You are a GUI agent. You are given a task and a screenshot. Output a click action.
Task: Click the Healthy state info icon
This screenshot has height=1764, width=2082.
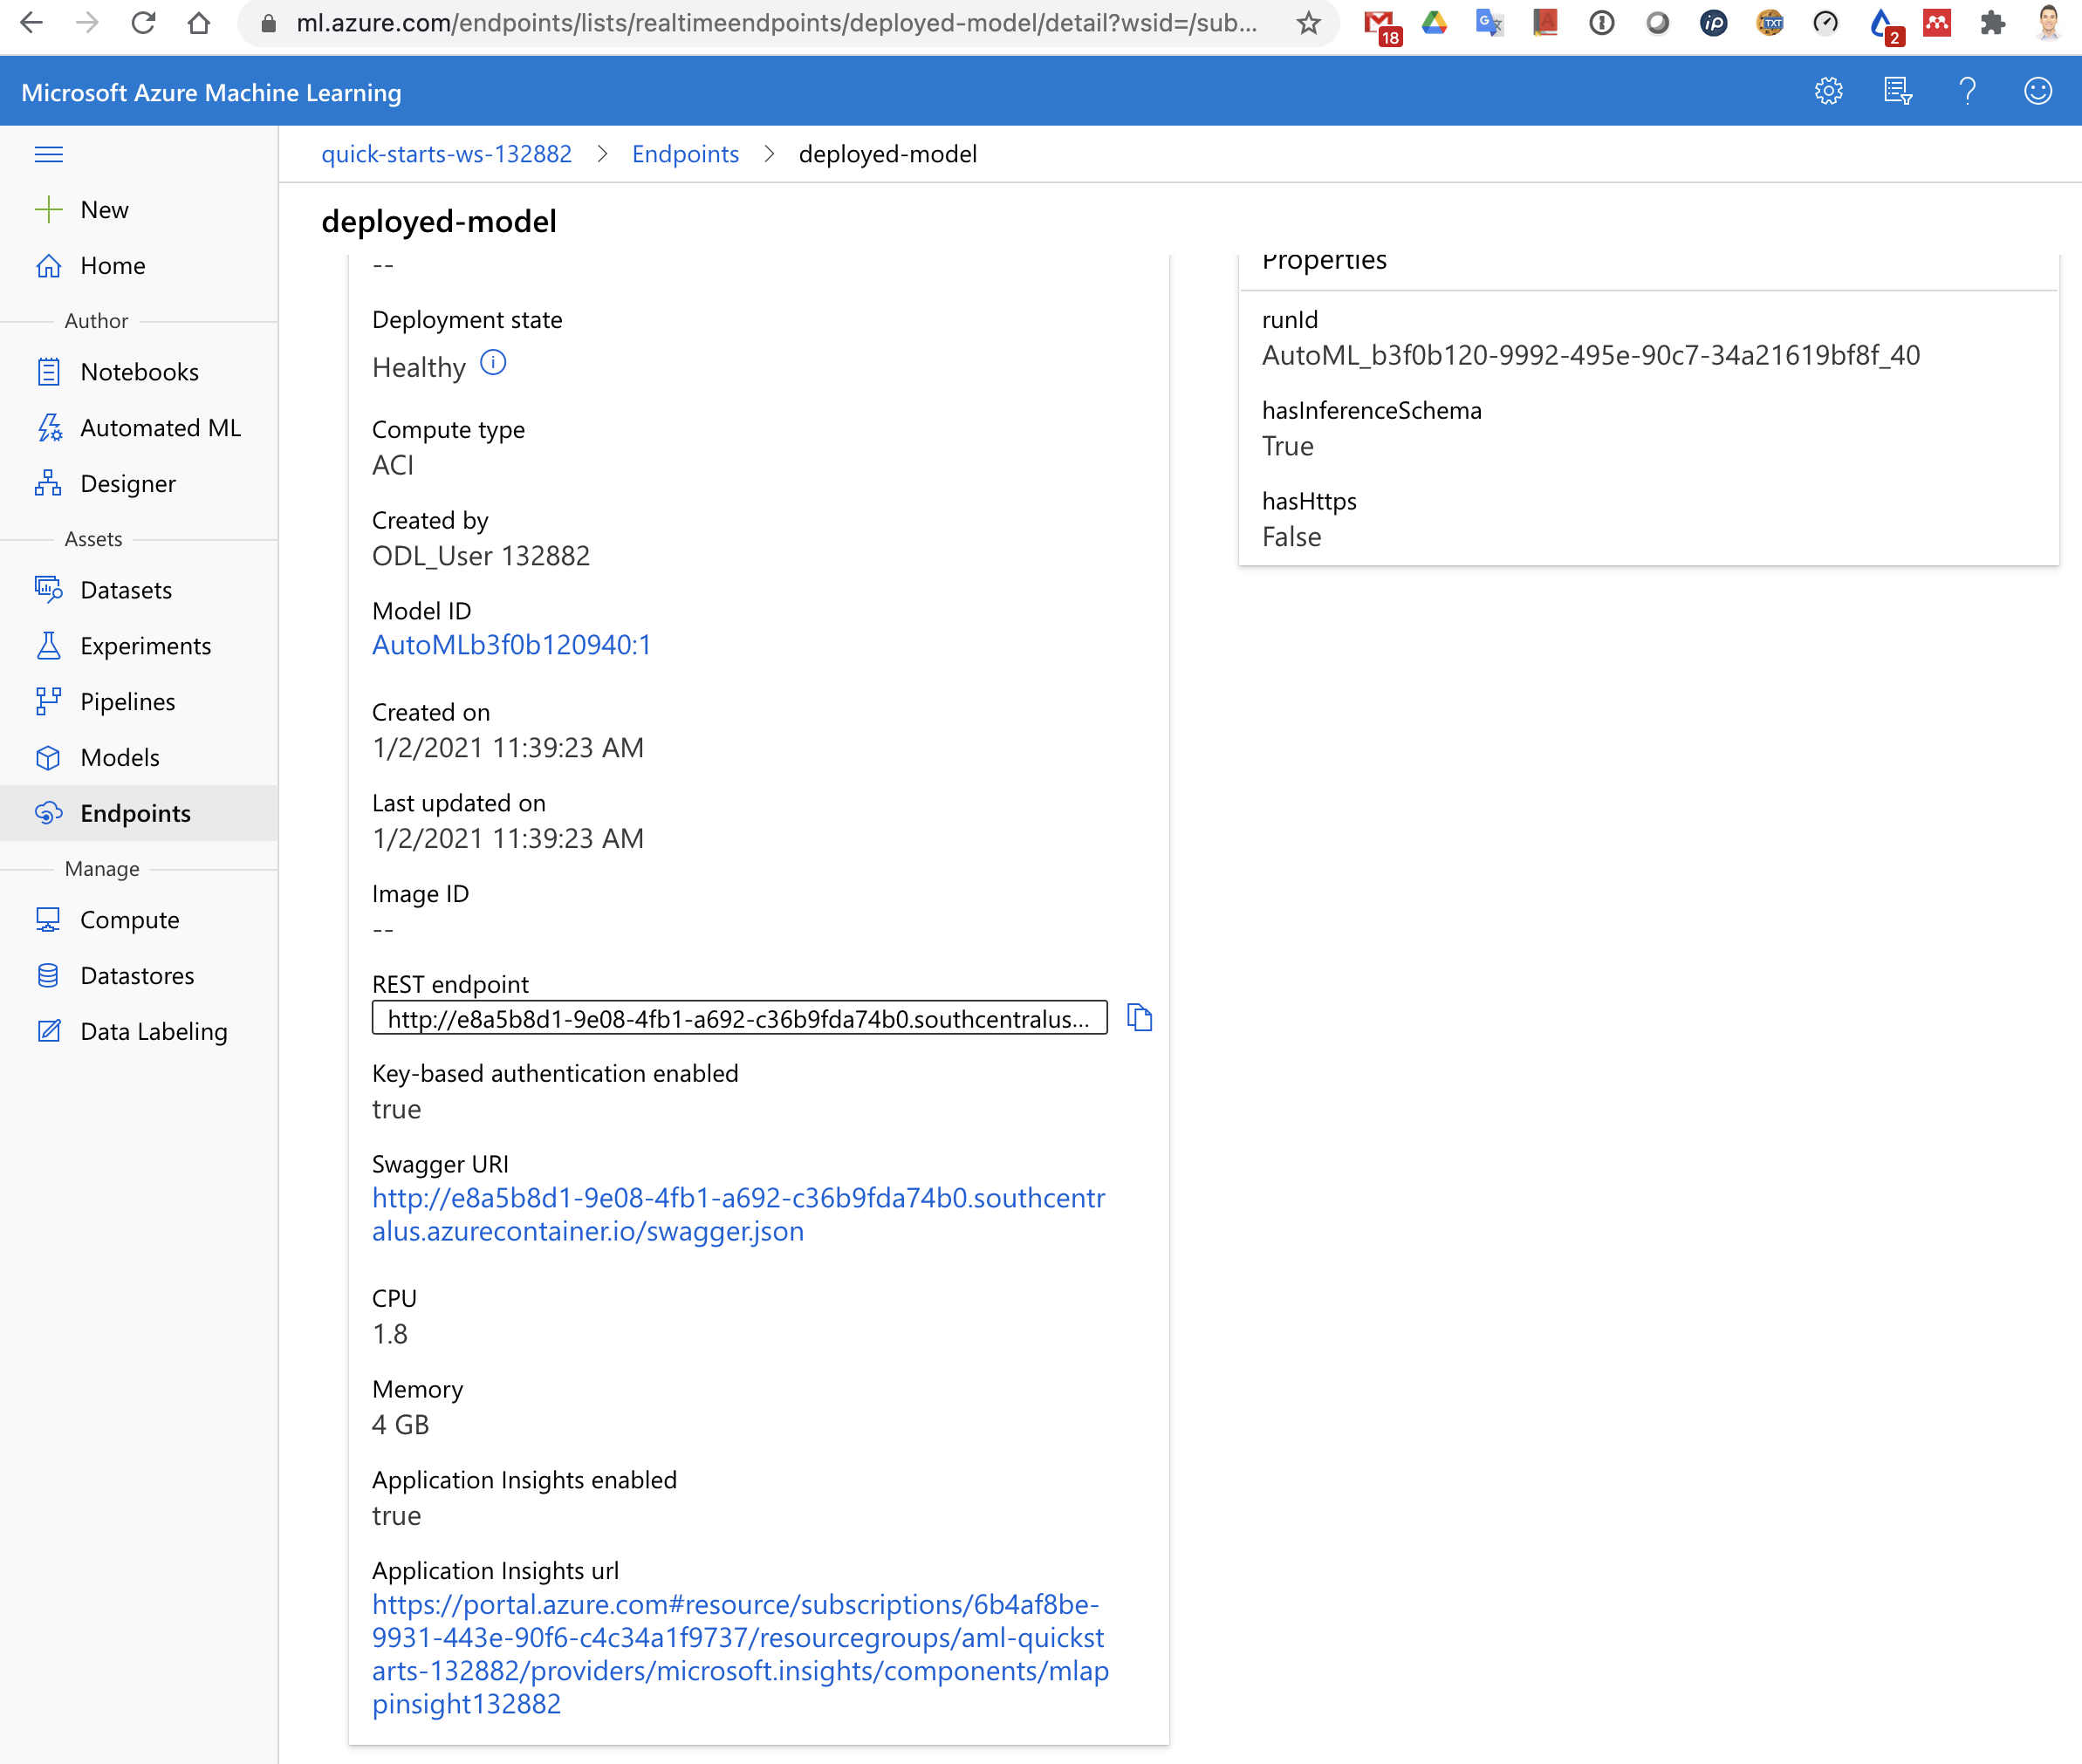tap(493, 363)
